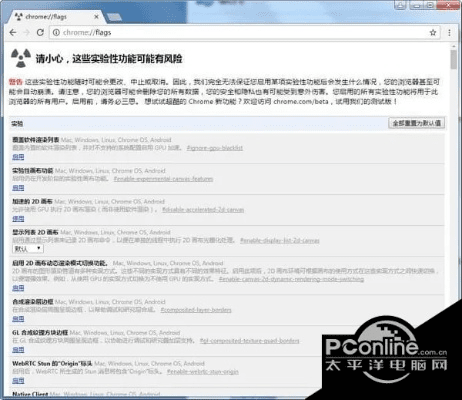Enable the 合成渲染层边框 flag
The height and width of the screenshot is (400, 462).
coord(18,319)
